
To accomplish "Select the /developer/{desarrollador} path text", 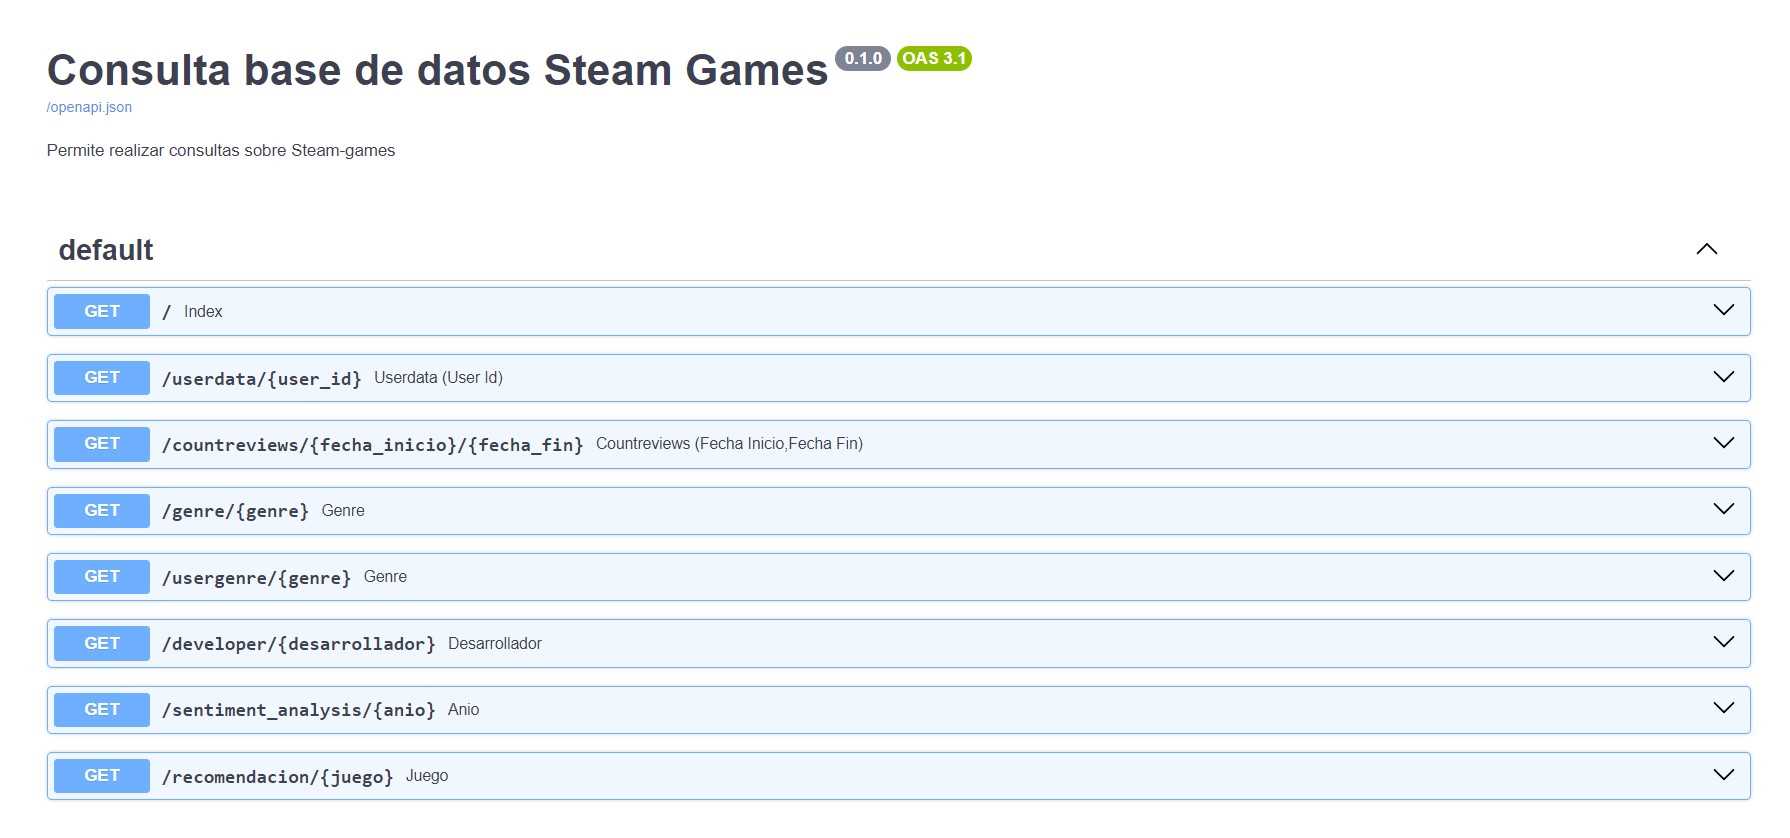I will (x=299, y=644).
